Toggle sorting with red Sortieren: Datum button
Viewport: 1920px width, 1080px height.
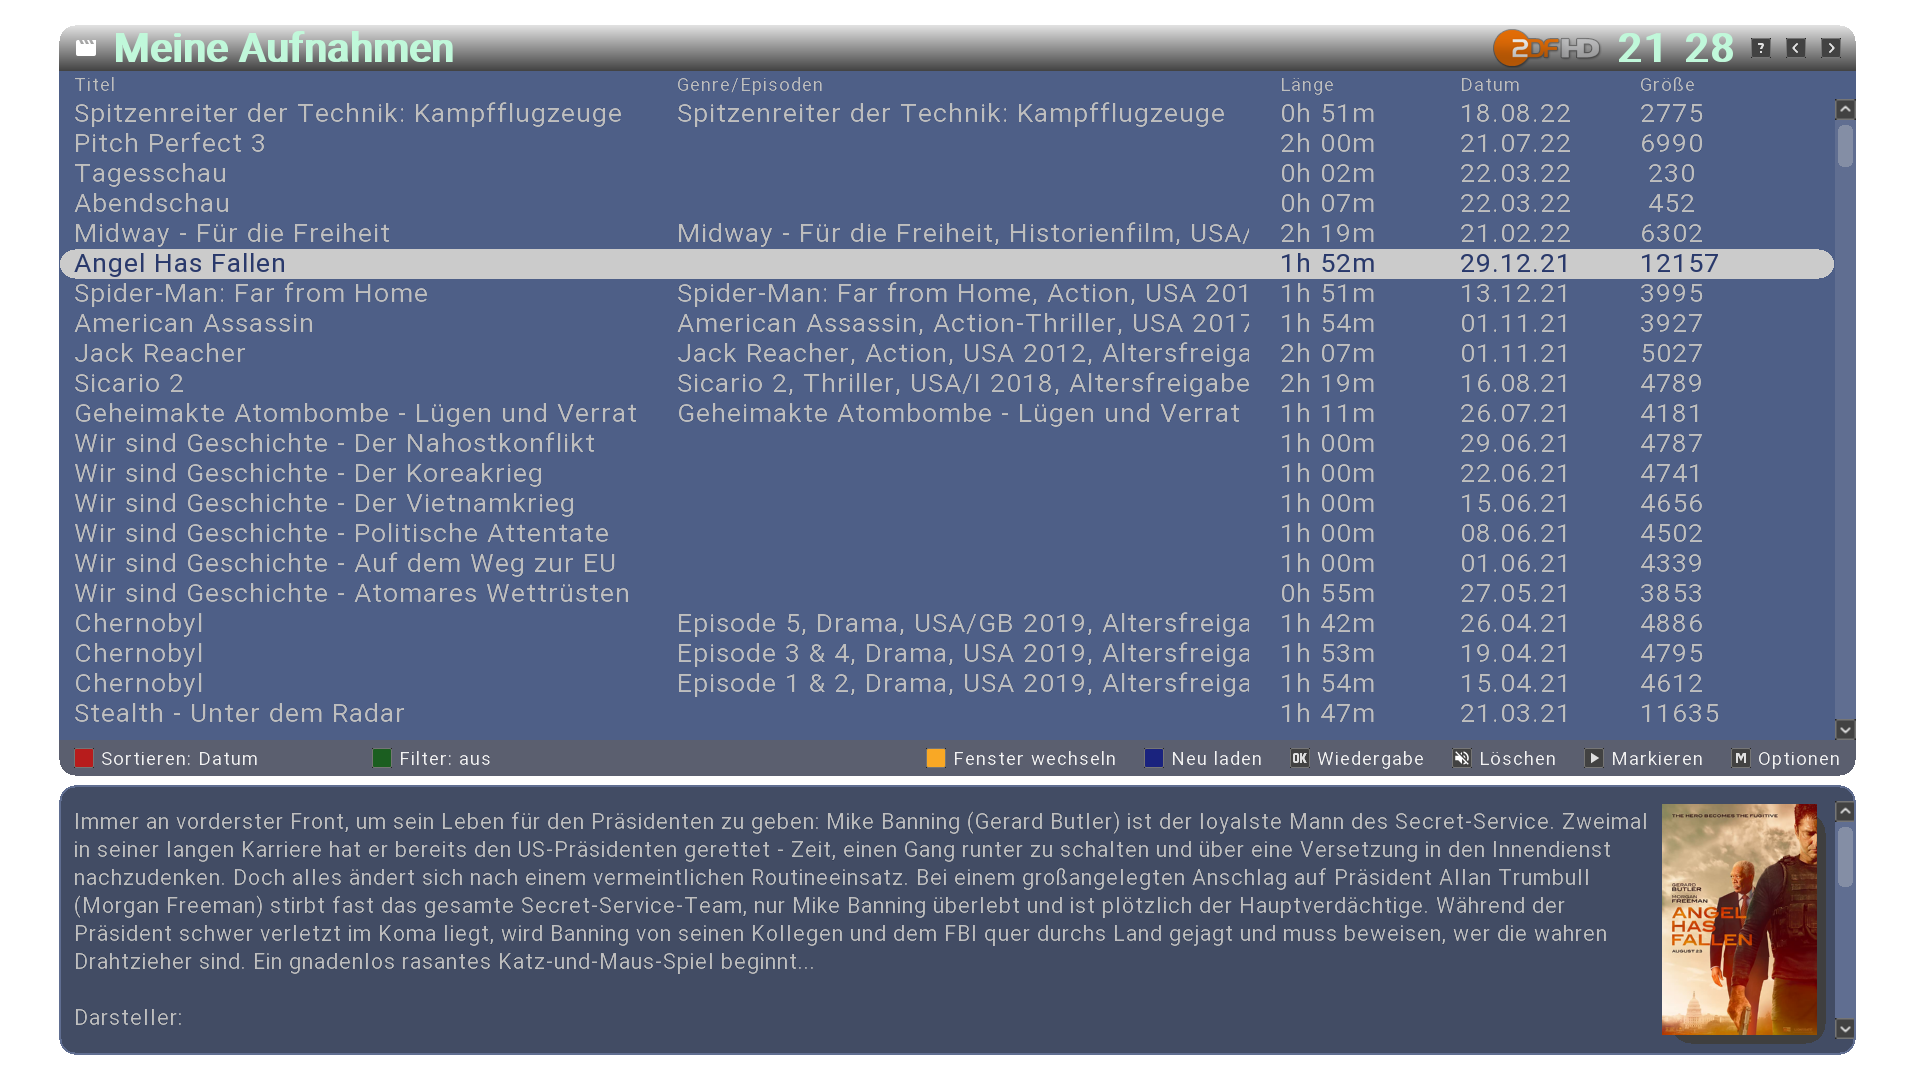(84, 759)
